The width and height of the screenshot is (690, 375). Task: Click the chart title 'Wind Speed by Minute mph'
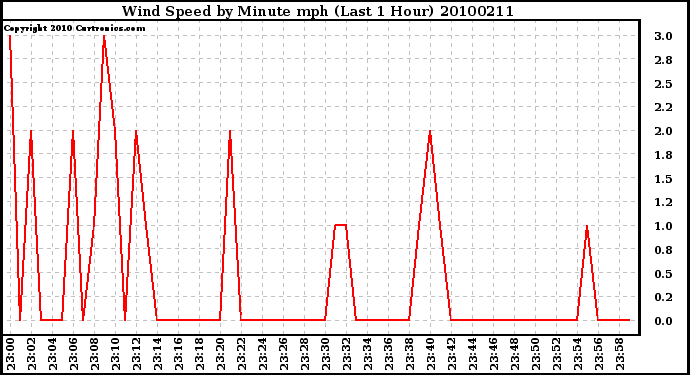click(x=225, y=11)
